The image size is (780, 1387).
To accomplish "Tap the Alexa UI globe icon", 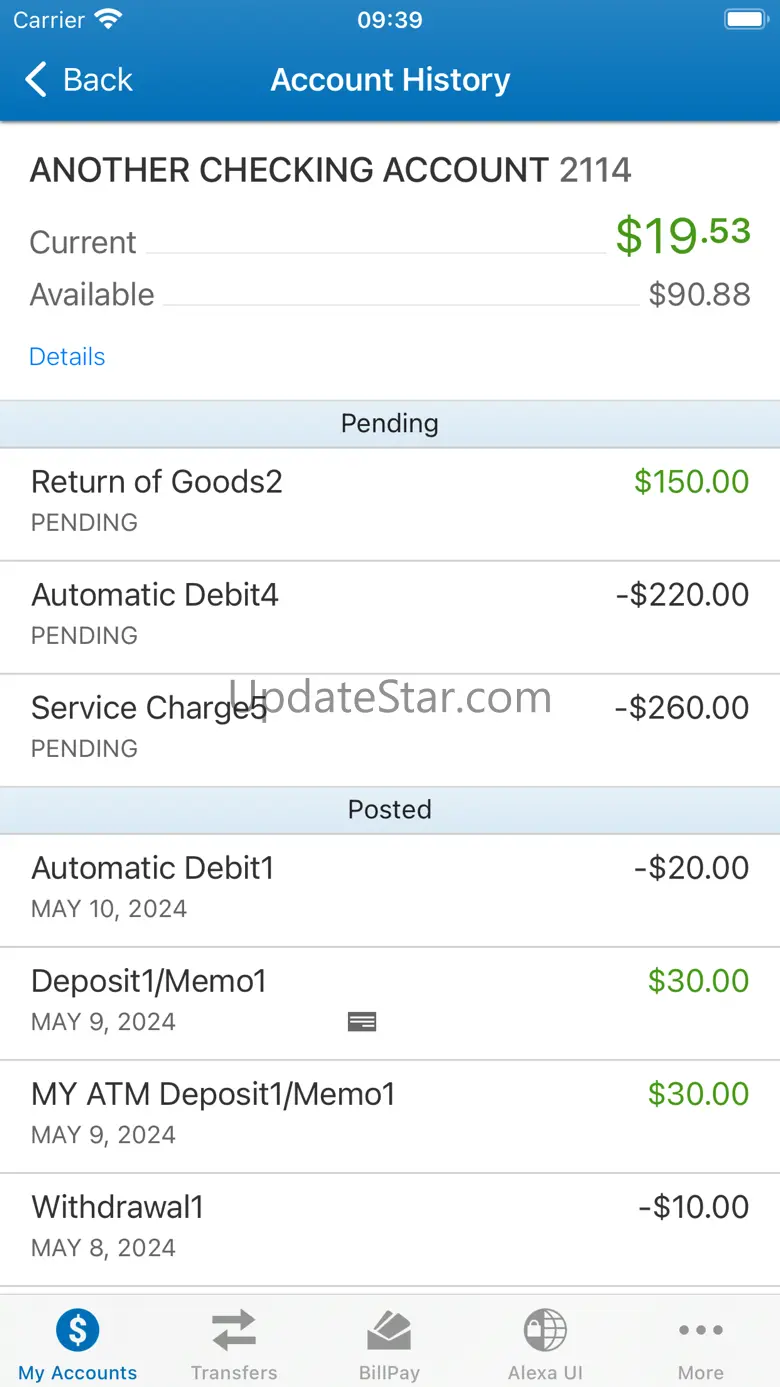I will (x=545, y=1330).
